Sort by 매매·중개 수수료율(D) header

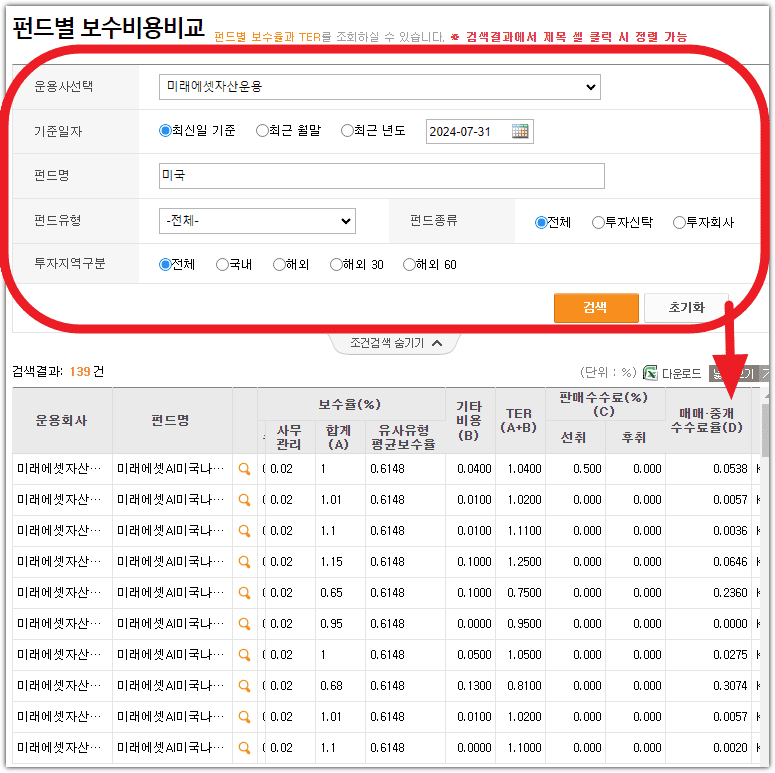(x=707, y=421)
